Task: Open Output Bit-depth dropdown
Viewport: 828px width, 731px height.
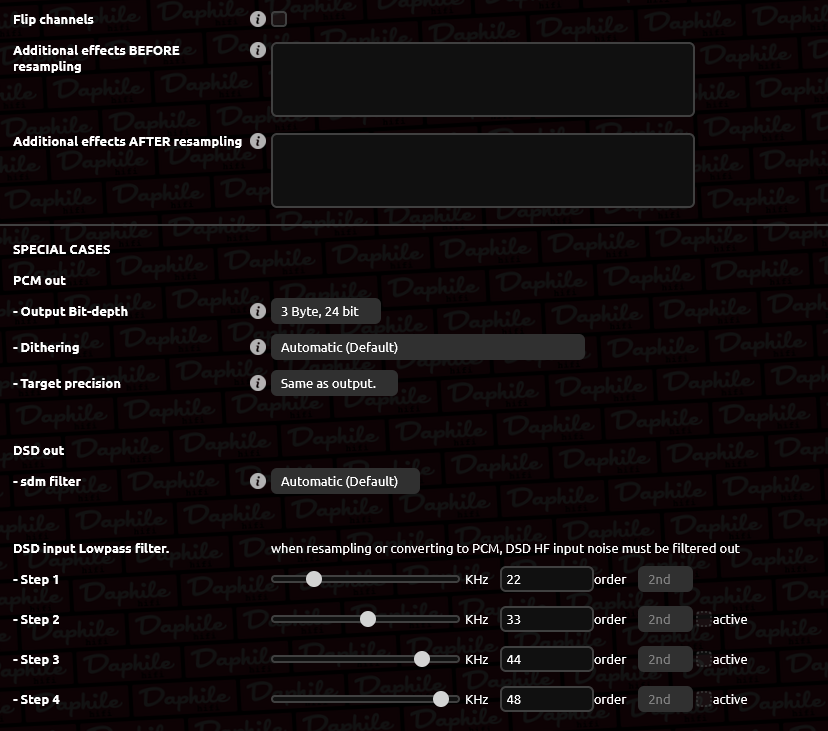Action: point(326,311)
